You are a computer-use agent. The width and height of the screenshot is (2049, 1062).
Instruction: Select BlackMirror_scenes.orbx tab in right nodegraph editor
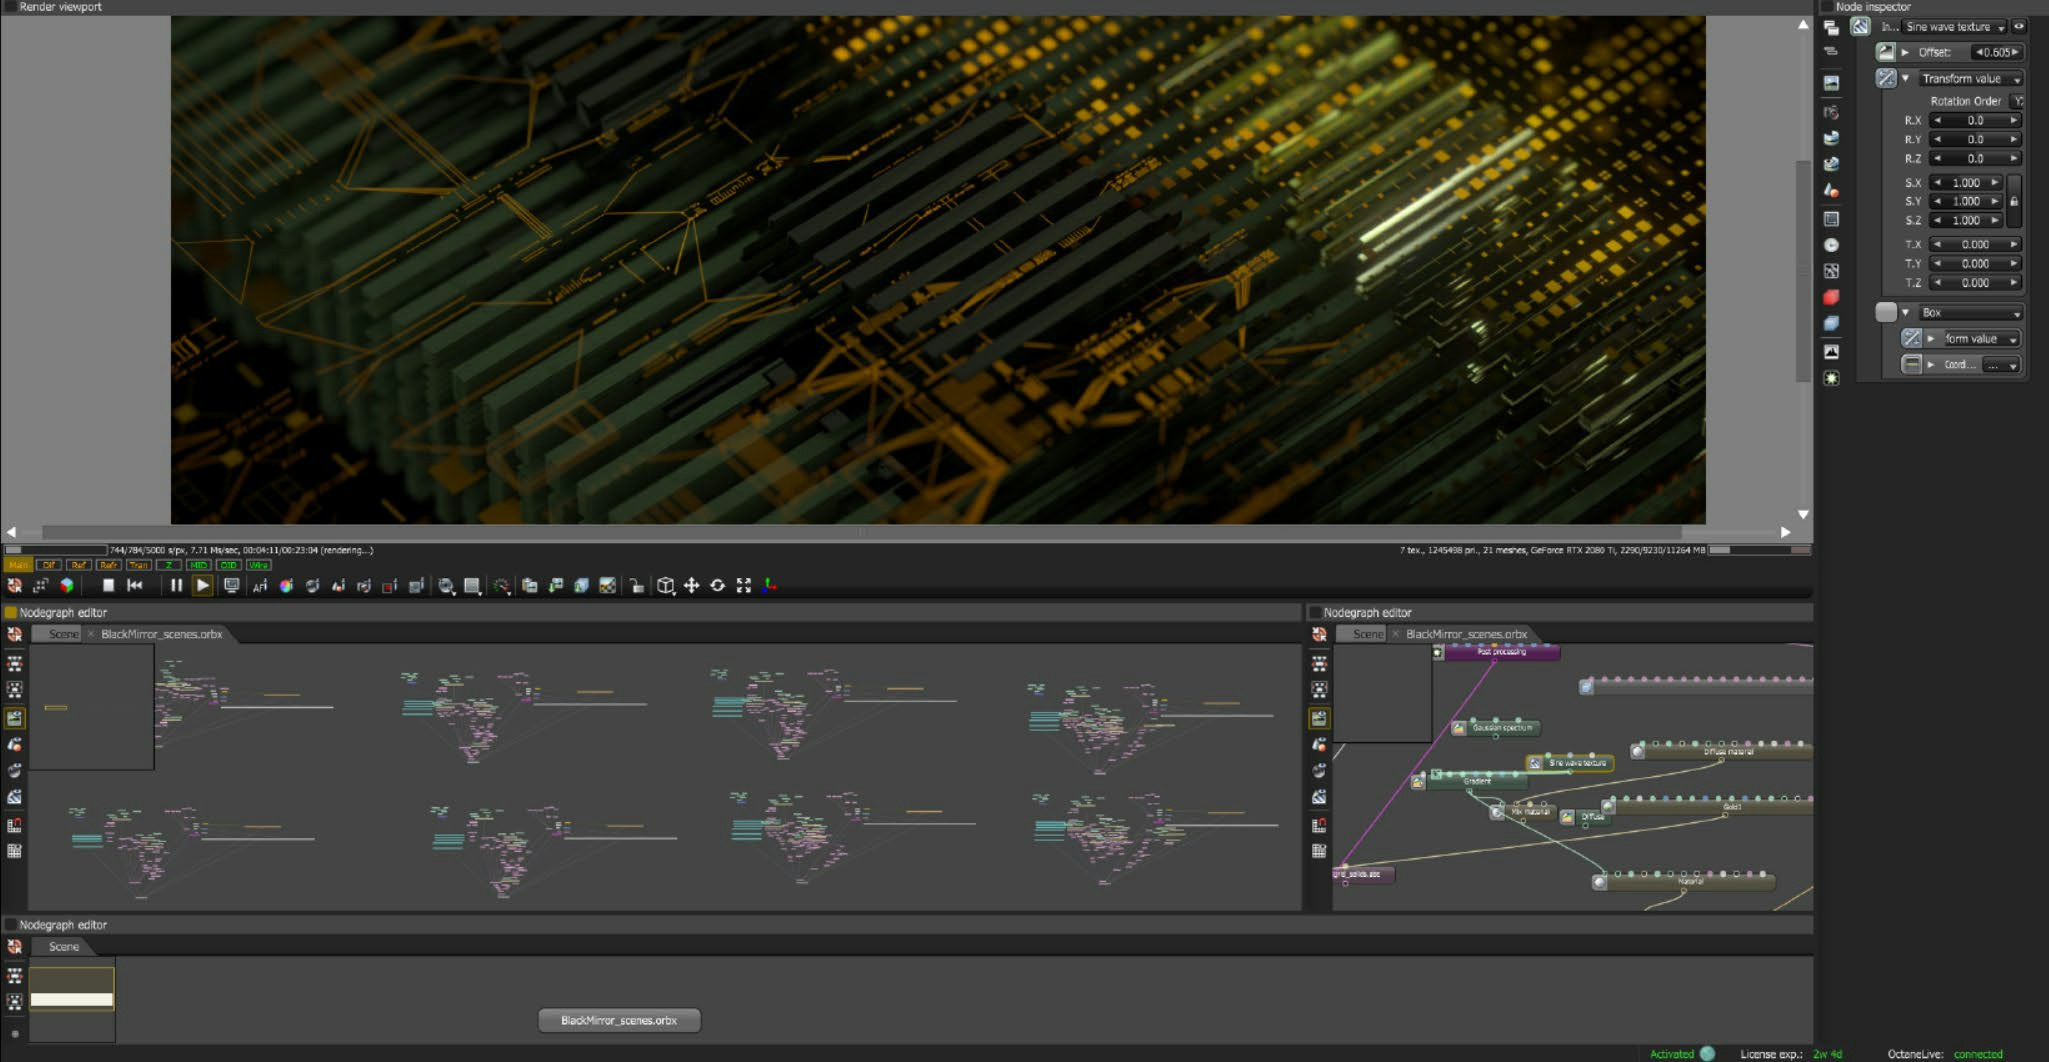click(x=1466, y=634)
